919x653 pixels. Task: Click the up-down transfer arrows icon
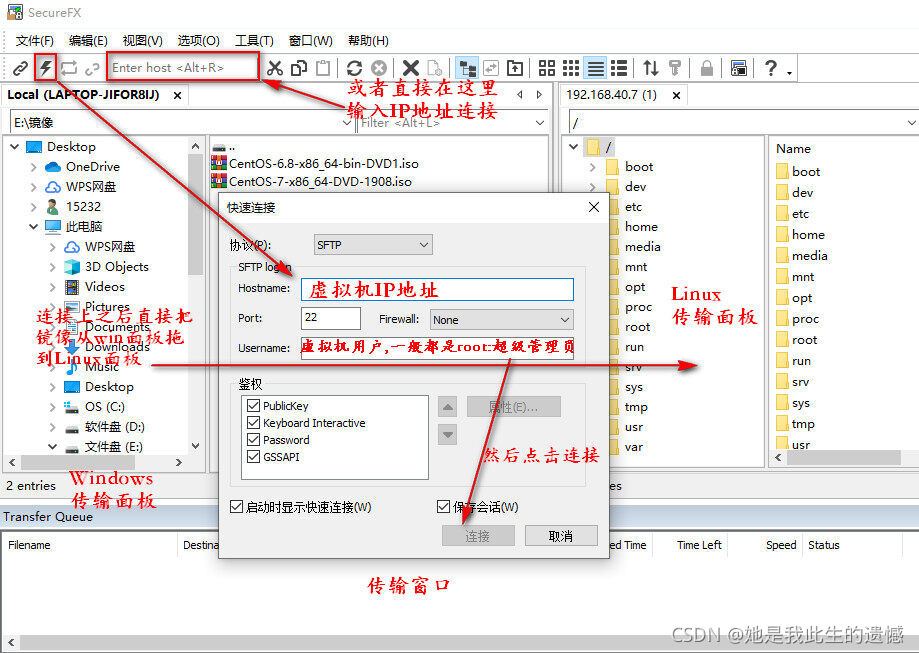[x=651, y=68]
